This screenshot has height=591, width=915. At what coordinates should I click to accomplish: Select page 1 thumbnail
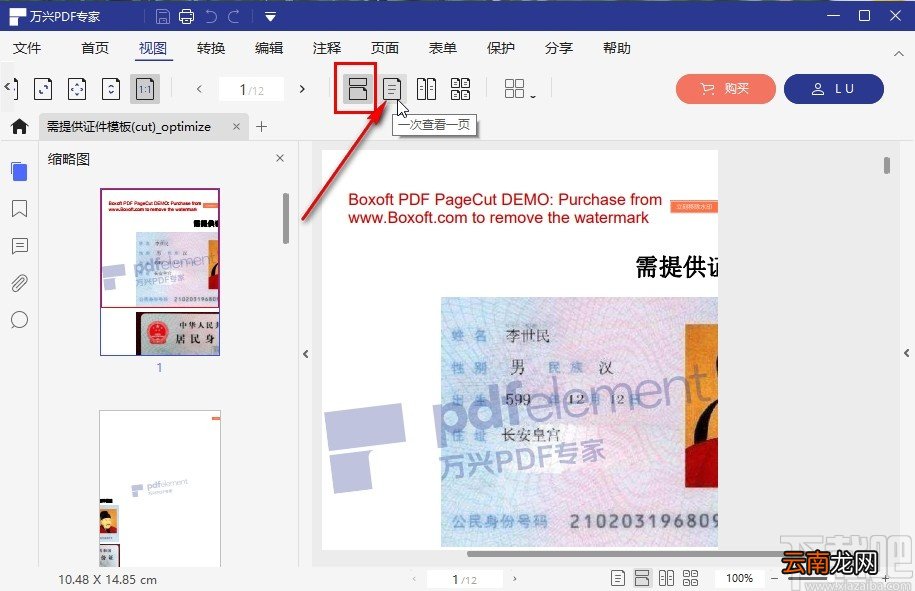point(160,272)
